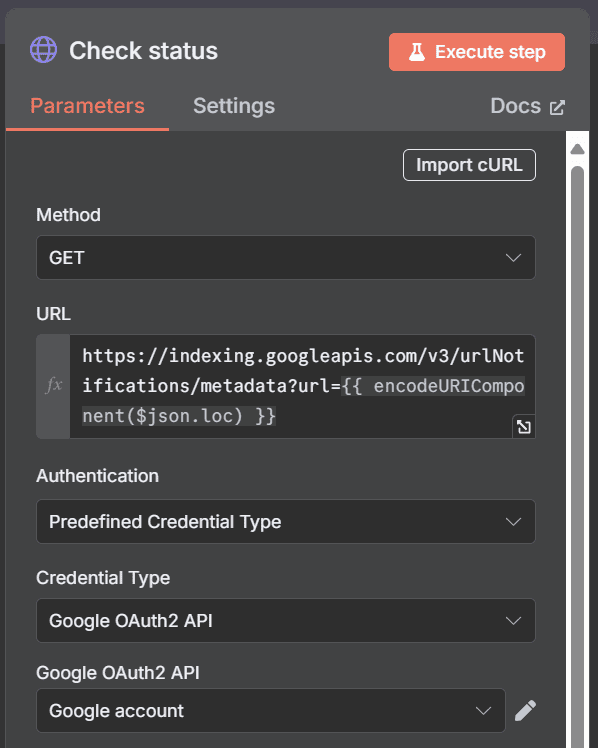Switch to the Settings tab
Screen dimensions: 598x748
click(234, 106)
